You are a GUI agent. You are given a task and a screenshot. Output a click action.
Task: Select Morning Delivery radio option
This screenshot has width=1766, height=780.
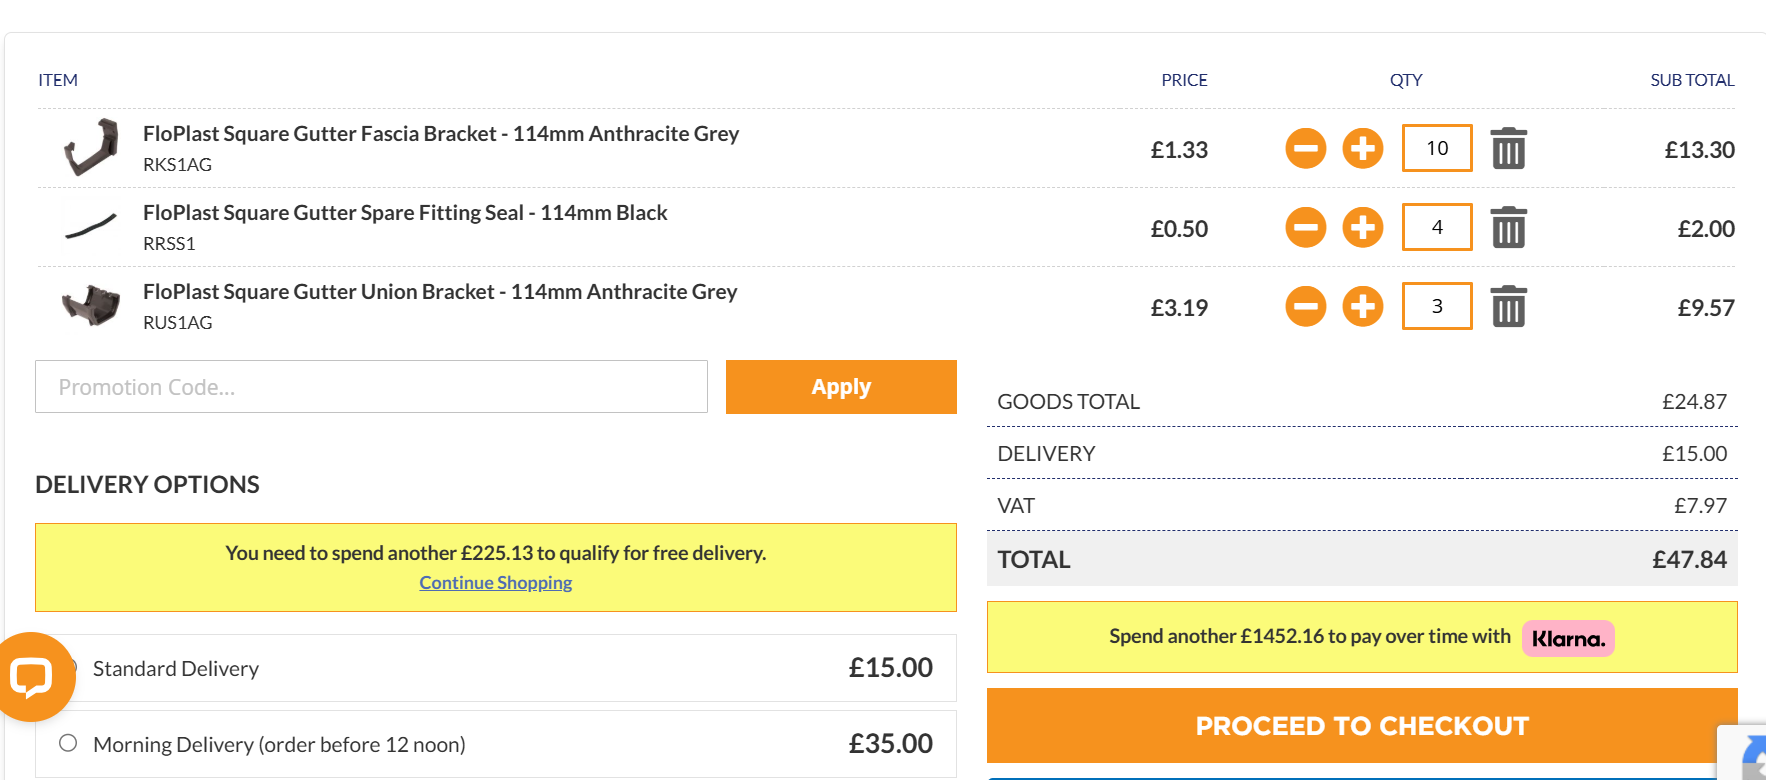pyautogui.click(x=68, y=743)
